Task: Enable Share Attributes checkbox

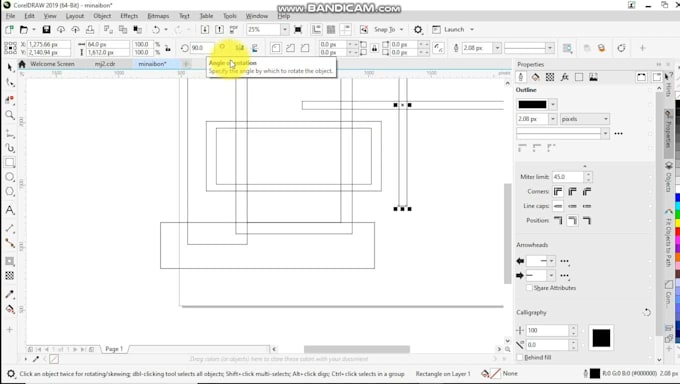Action: tap(529, 288)
